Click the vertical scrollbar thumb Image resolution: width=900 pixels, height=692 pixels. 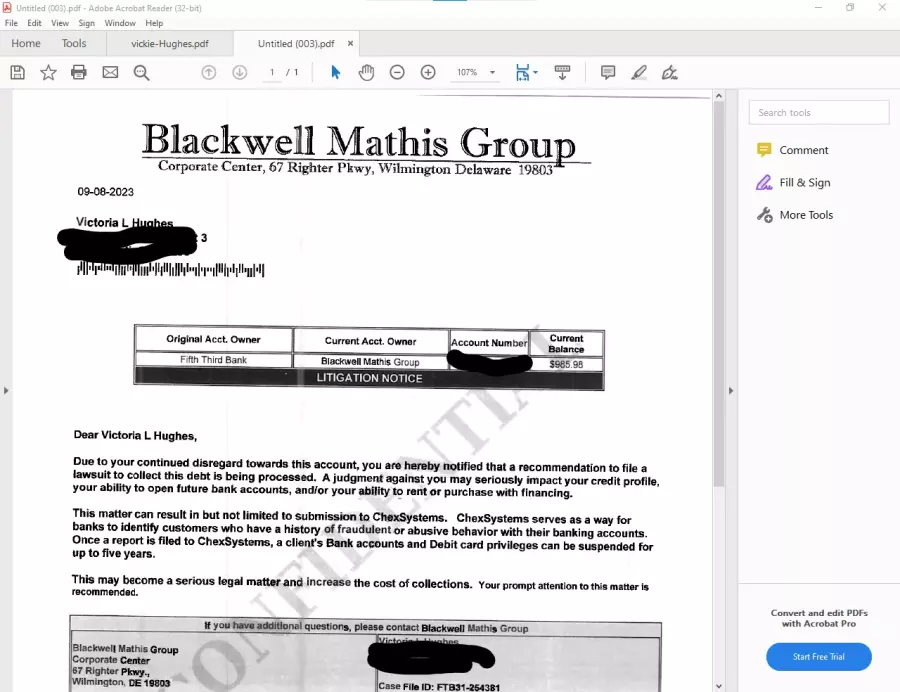click(x=719, y=296)
